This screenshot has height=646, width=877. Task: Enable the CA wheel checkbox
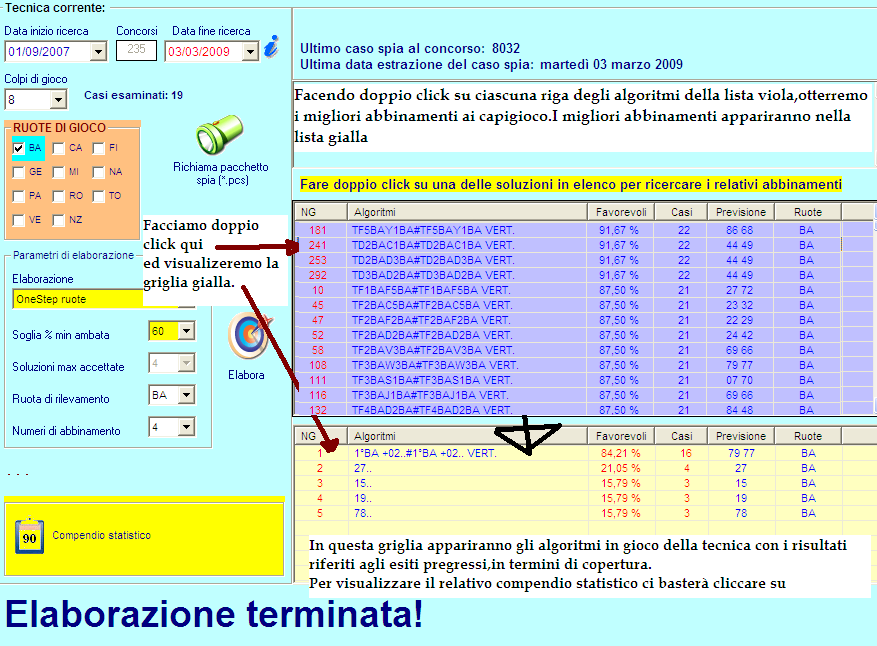(x=58, y=148)
